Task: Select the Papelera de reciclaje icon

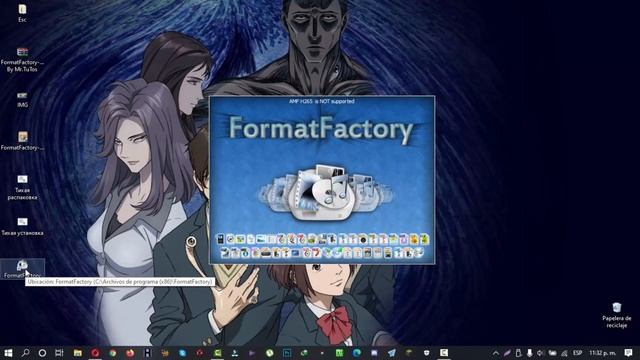Action: coord(617,315)
